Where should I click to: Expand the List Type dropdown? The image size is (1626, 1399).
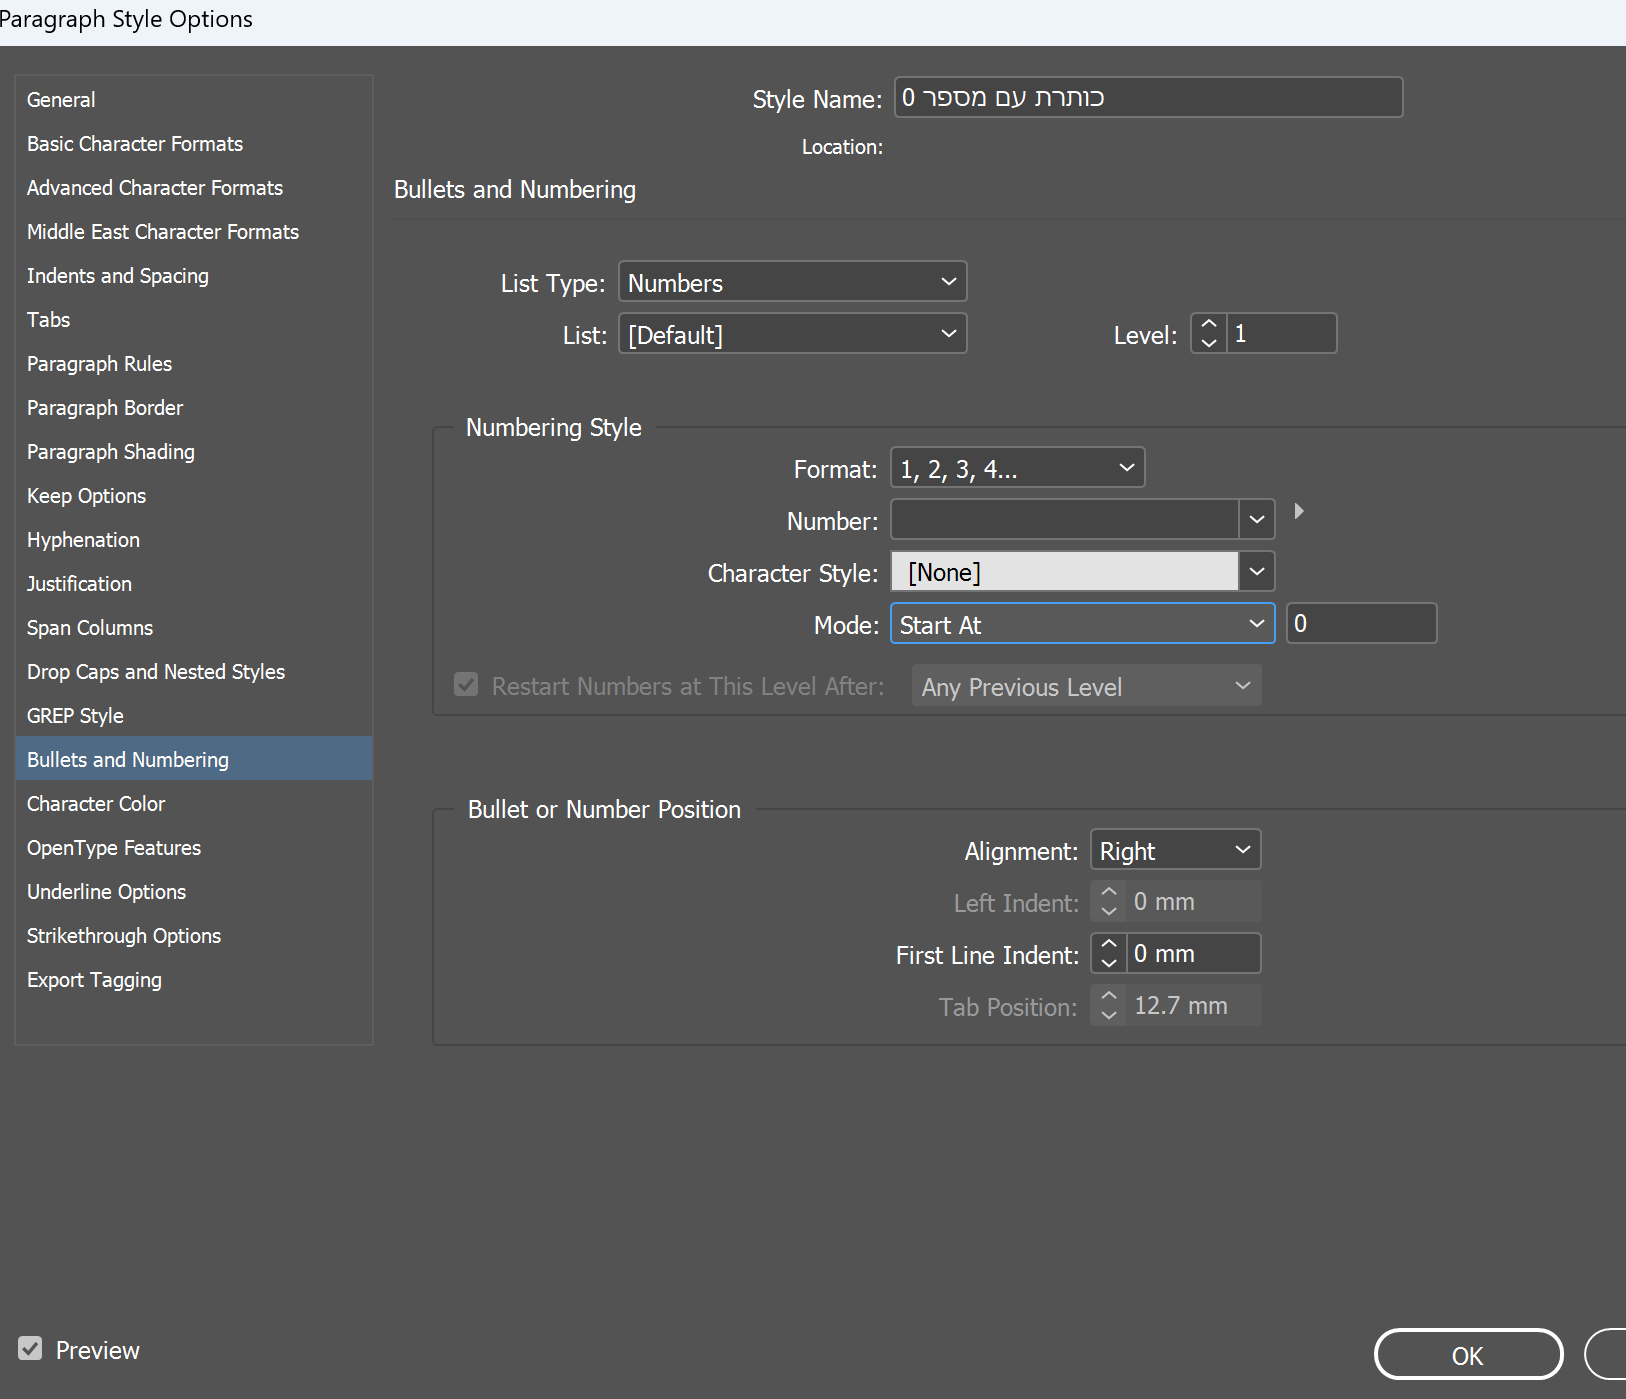click(792, 282)
